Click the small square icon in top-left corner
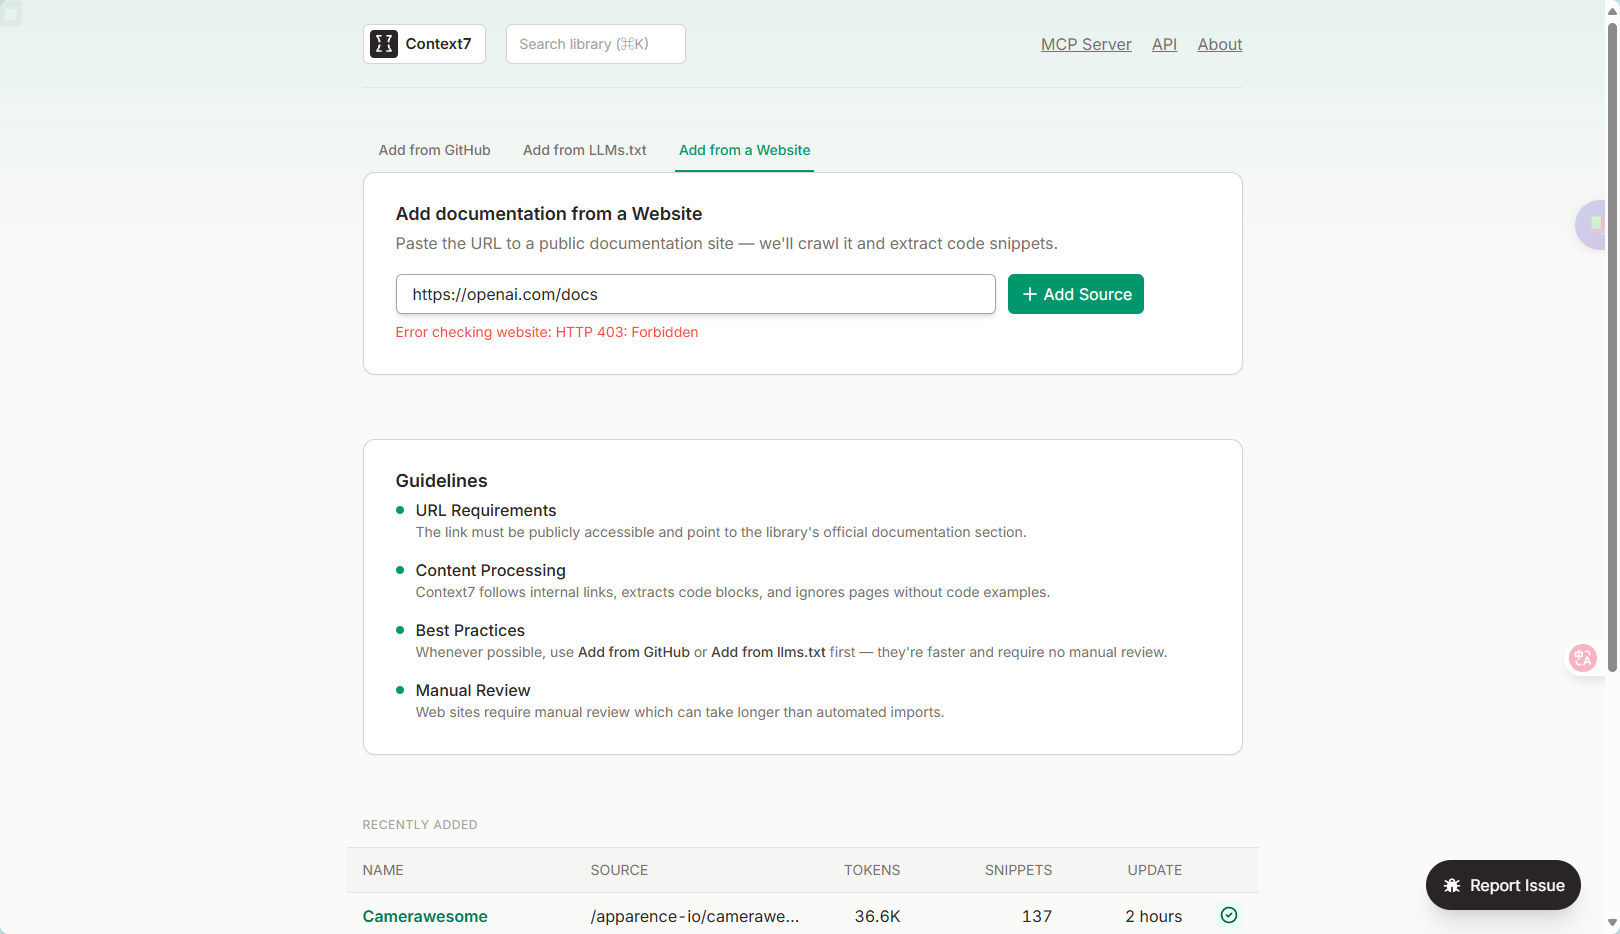 coord(11,14)
